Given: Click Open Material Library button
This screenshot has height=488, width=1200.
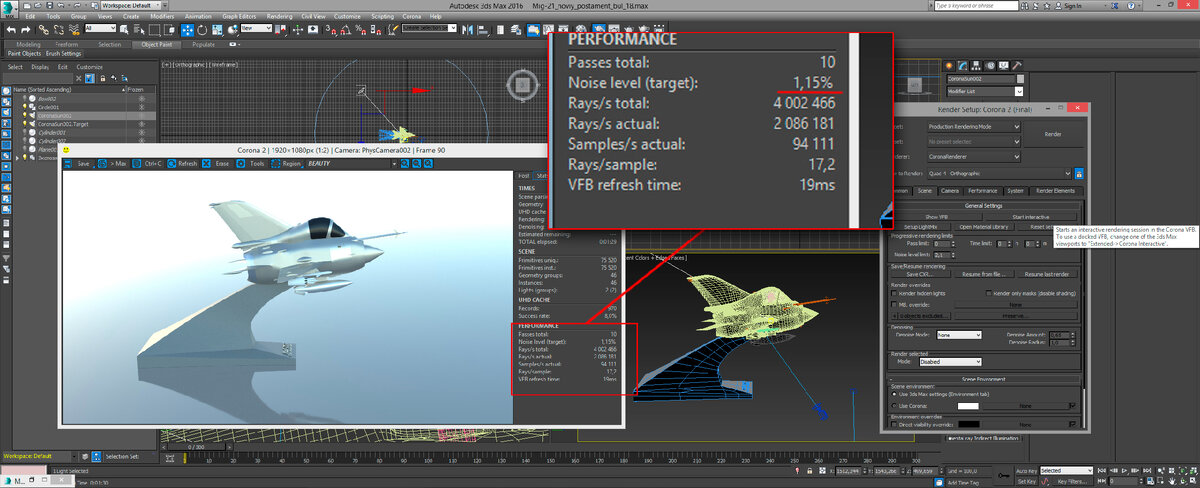Looking at the screenshot, I should pos(984,227).
